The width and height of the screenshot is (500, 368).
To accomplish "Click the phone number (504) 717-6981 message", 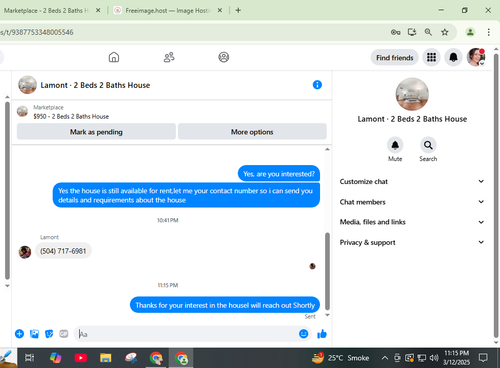I will coord(63,251).
